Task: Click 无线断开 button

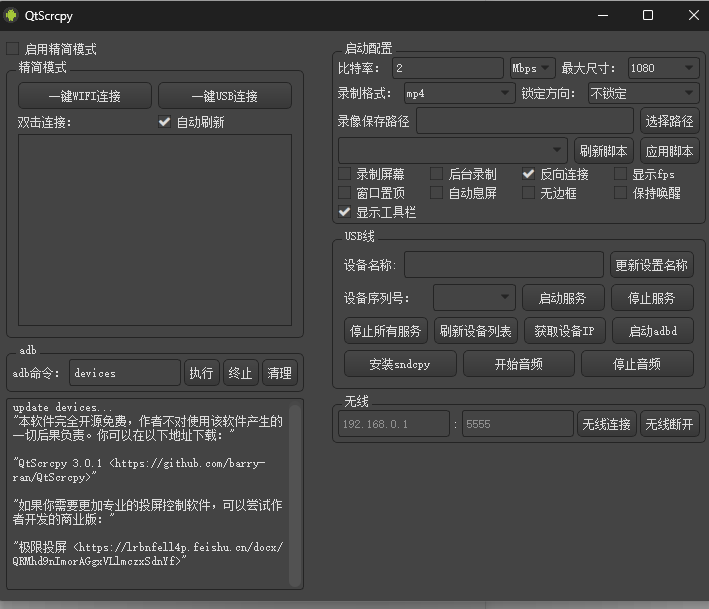Action: (670, 424)
